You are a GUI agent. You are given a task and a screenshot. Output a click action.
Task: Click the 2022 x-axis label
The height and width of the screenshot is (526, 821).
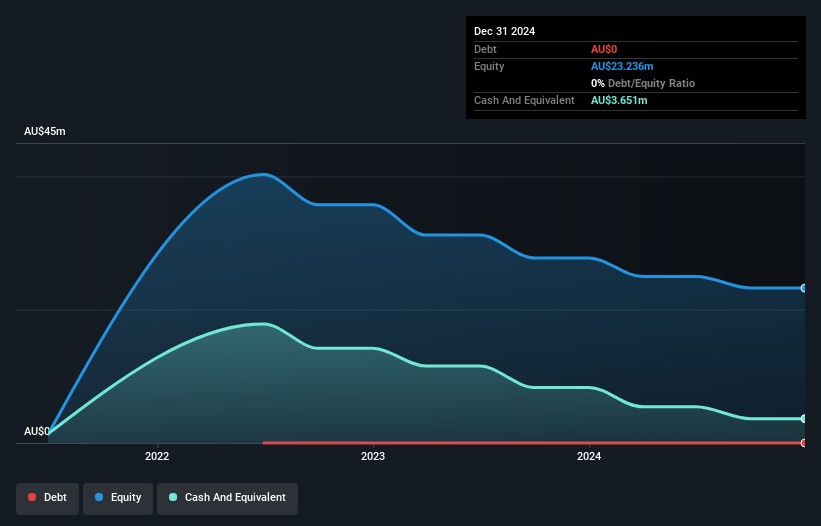157,457
